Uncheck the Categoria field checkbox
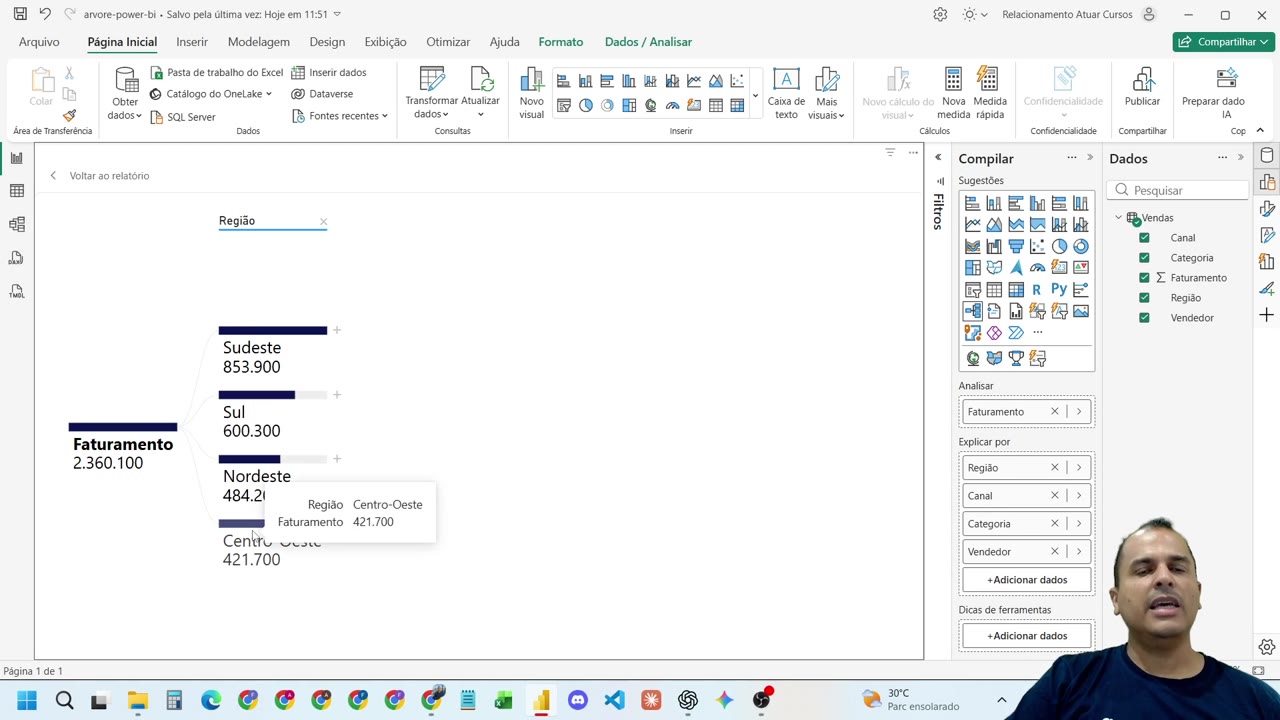 click(x=1144, y=258)
